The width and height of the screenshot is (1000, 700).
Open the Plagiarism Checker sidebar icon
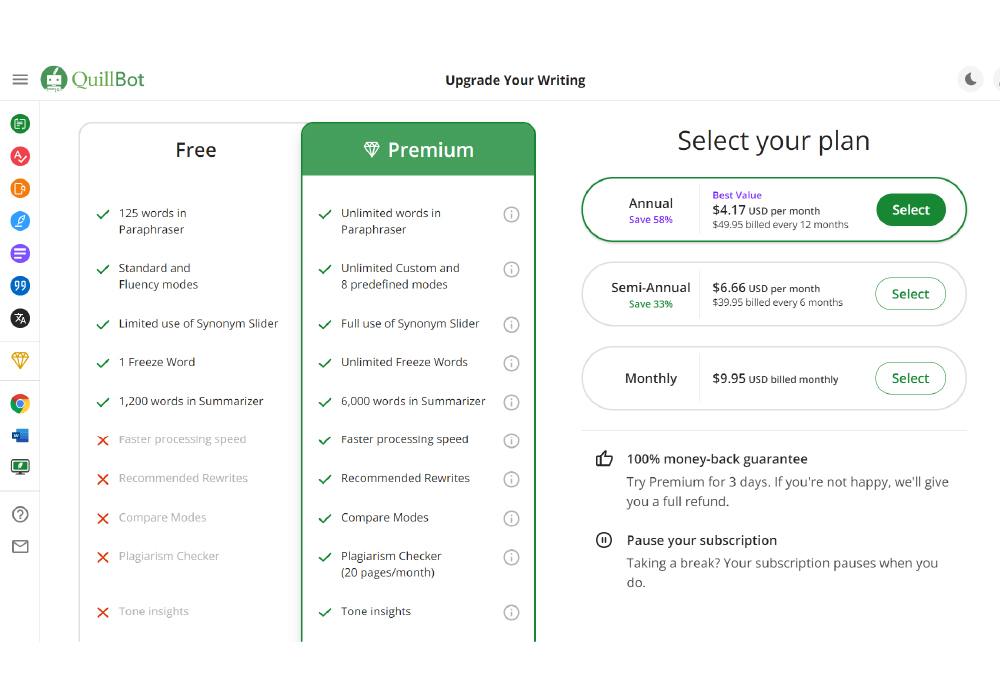[20, 188]
